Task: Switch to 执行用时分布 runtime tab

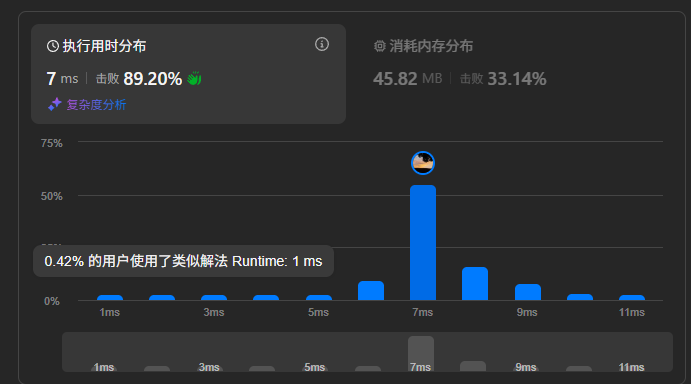Action: pos(188,74)
